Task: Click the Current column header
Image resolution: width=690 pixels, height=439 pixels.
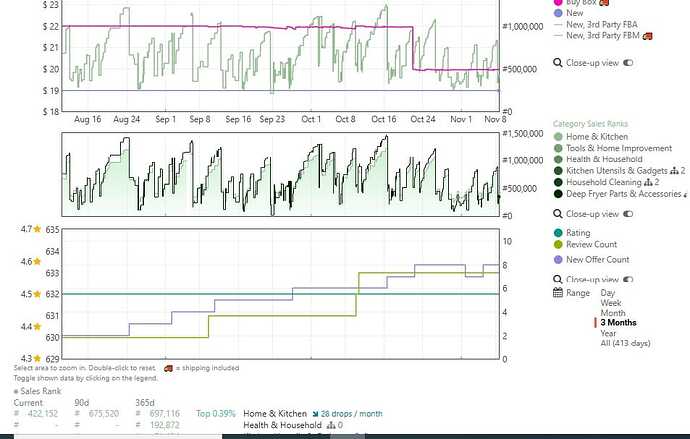Action: [x=28, y=403]
